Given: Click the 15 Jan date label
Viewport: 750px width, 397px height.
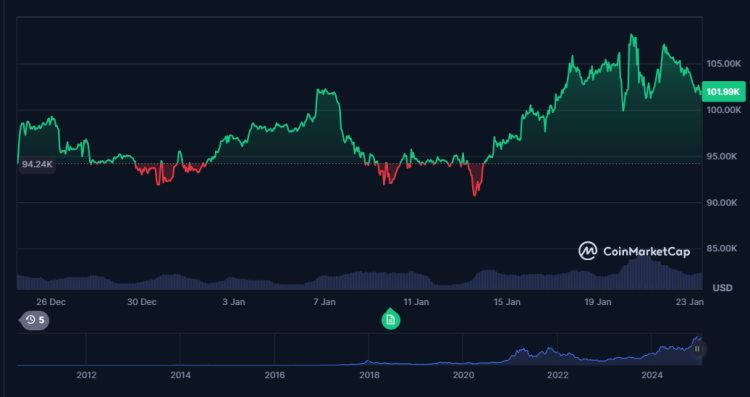Looking at the screenshot, I should click(x=507, y=302).
